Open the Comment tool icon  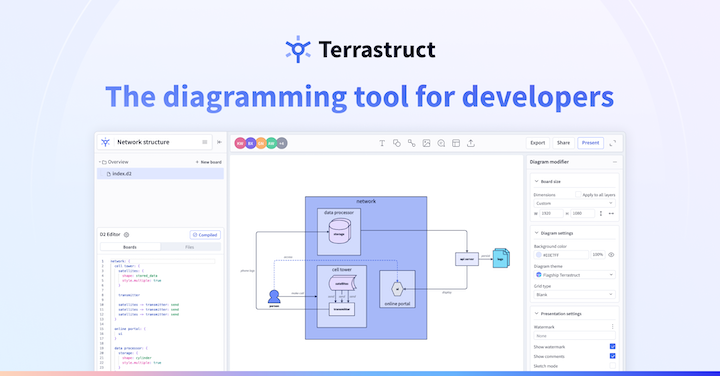pyautogui.click(x=441, y=143)
